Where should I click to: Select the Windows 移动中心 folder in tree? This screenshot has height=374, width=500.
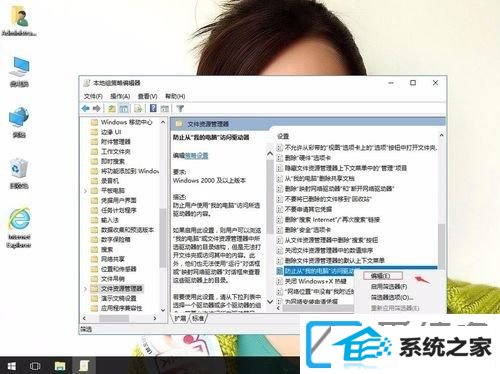click(x=122, y=122)
